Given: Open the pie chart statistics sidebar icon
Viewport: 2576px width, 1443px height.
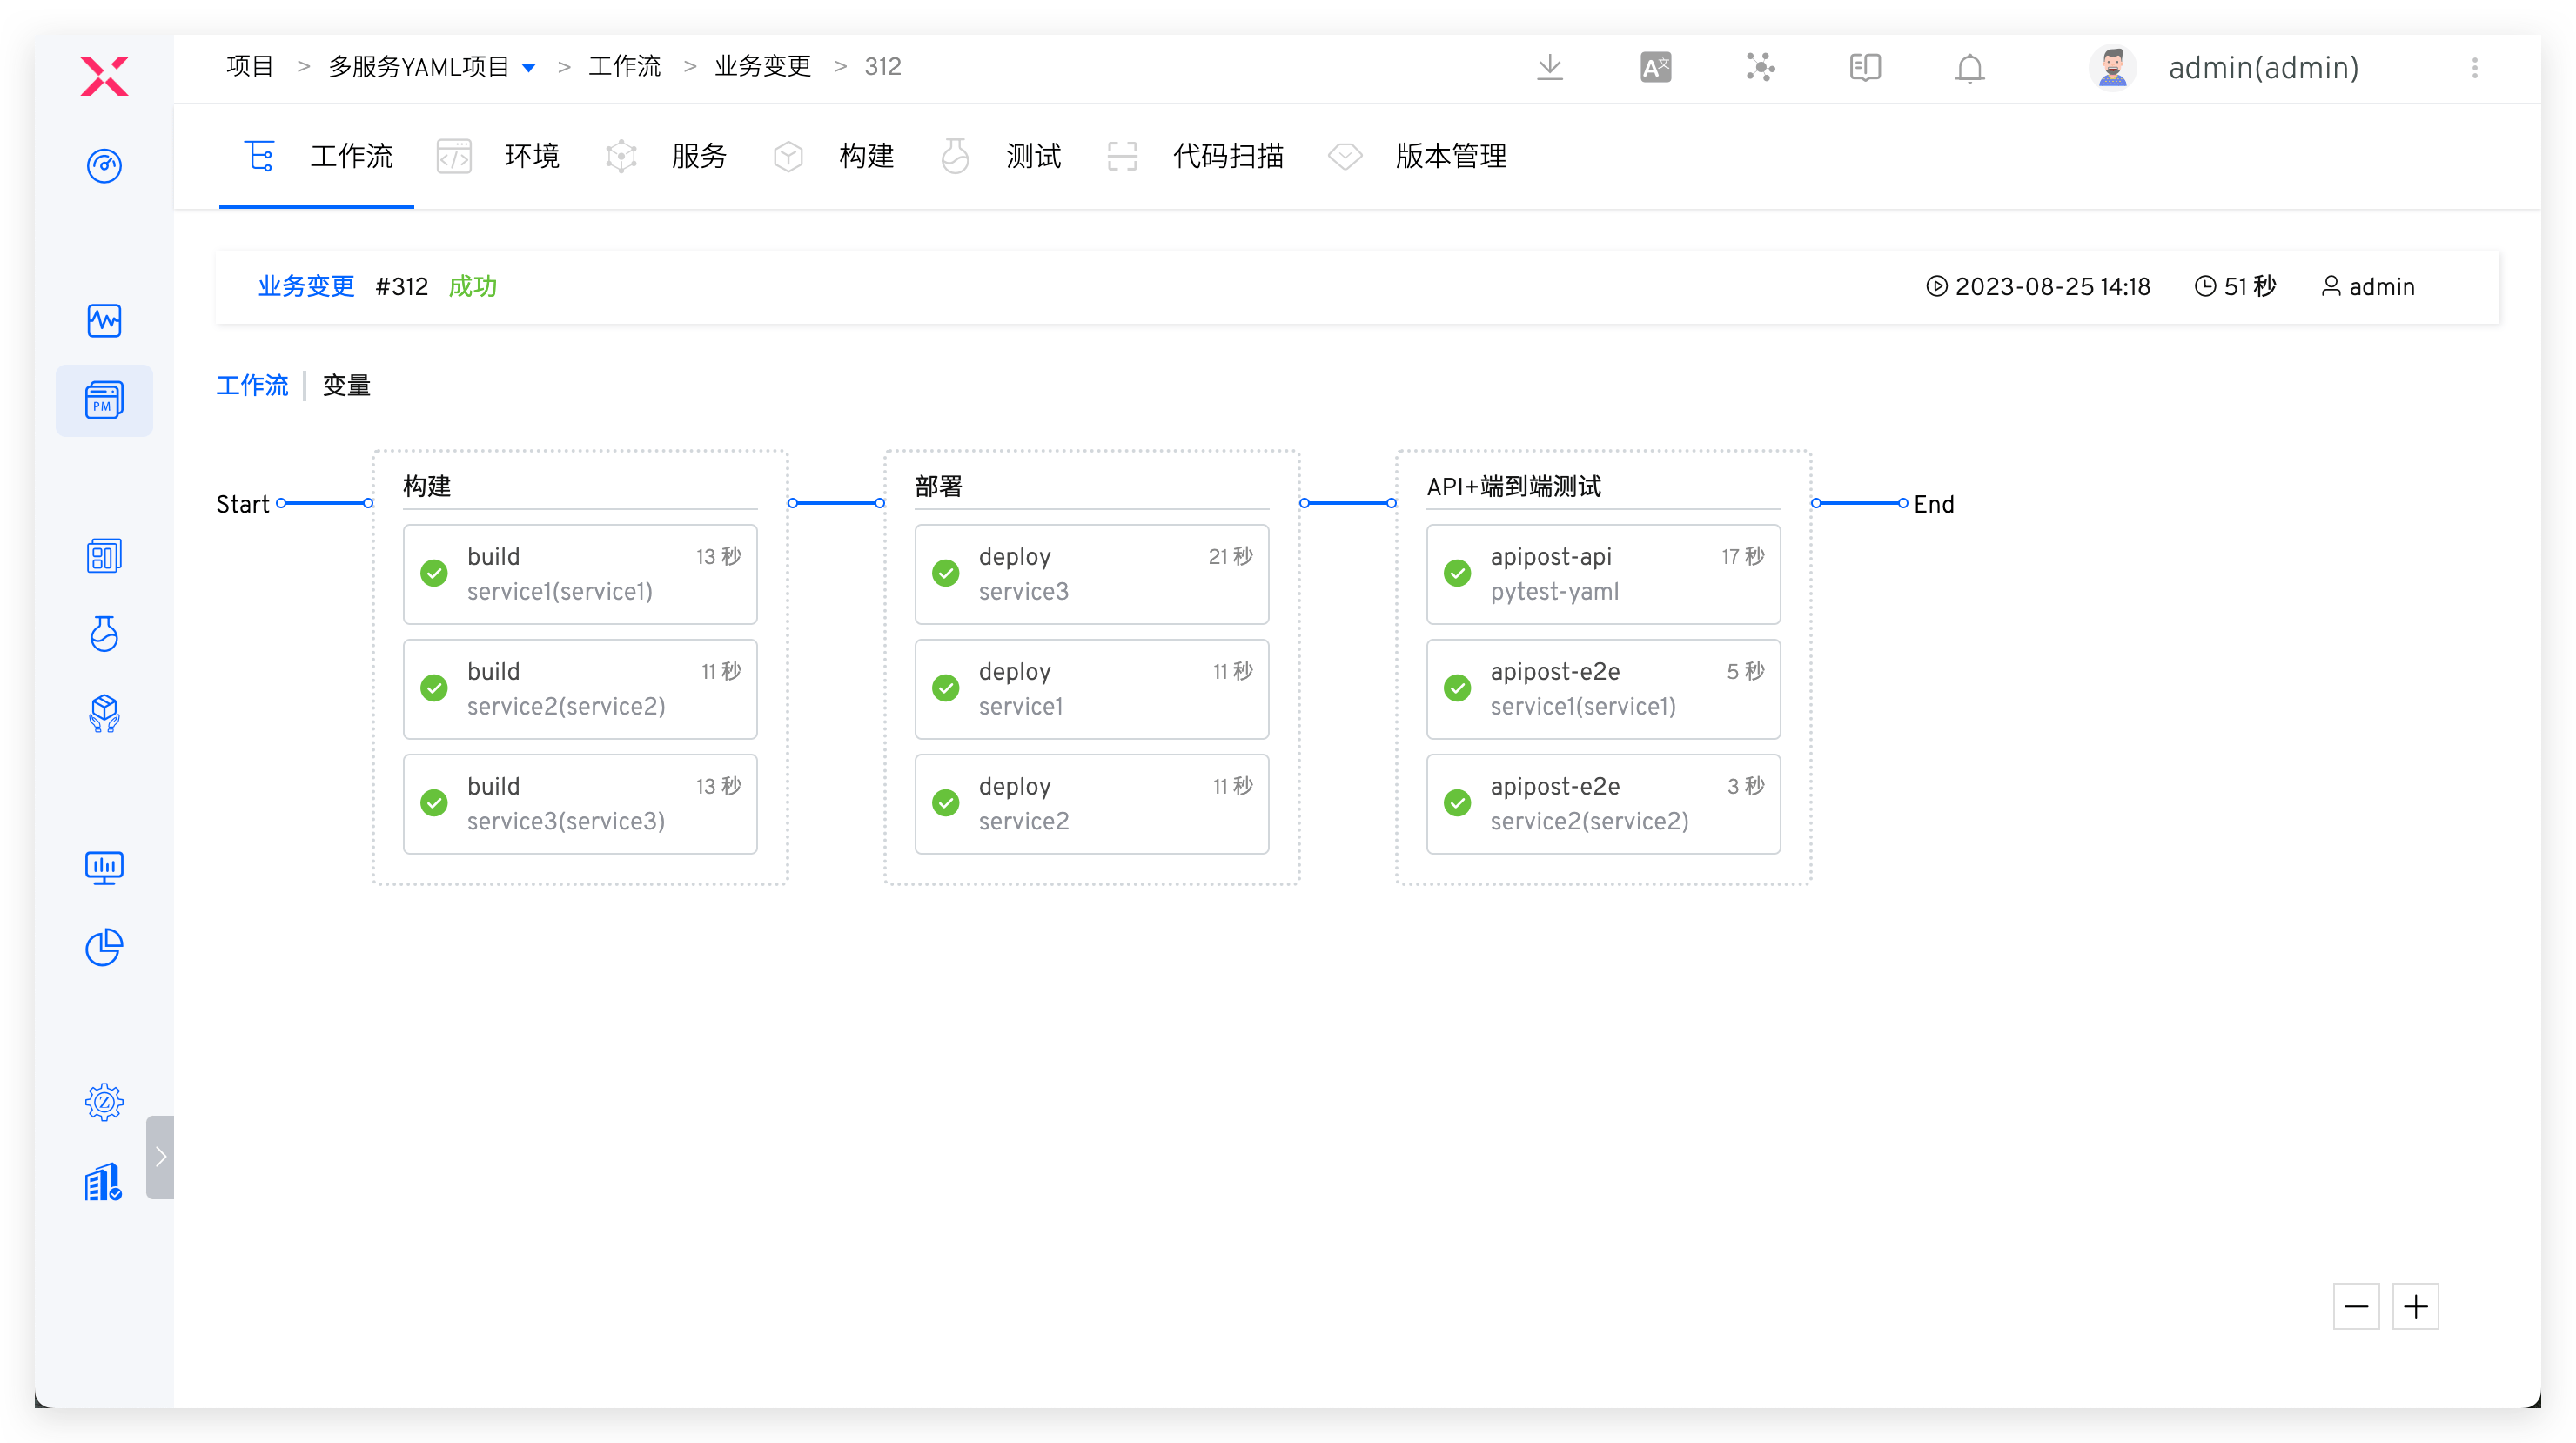Looking at the screenshot, I should pyautogui.click(x=104, y=947).
